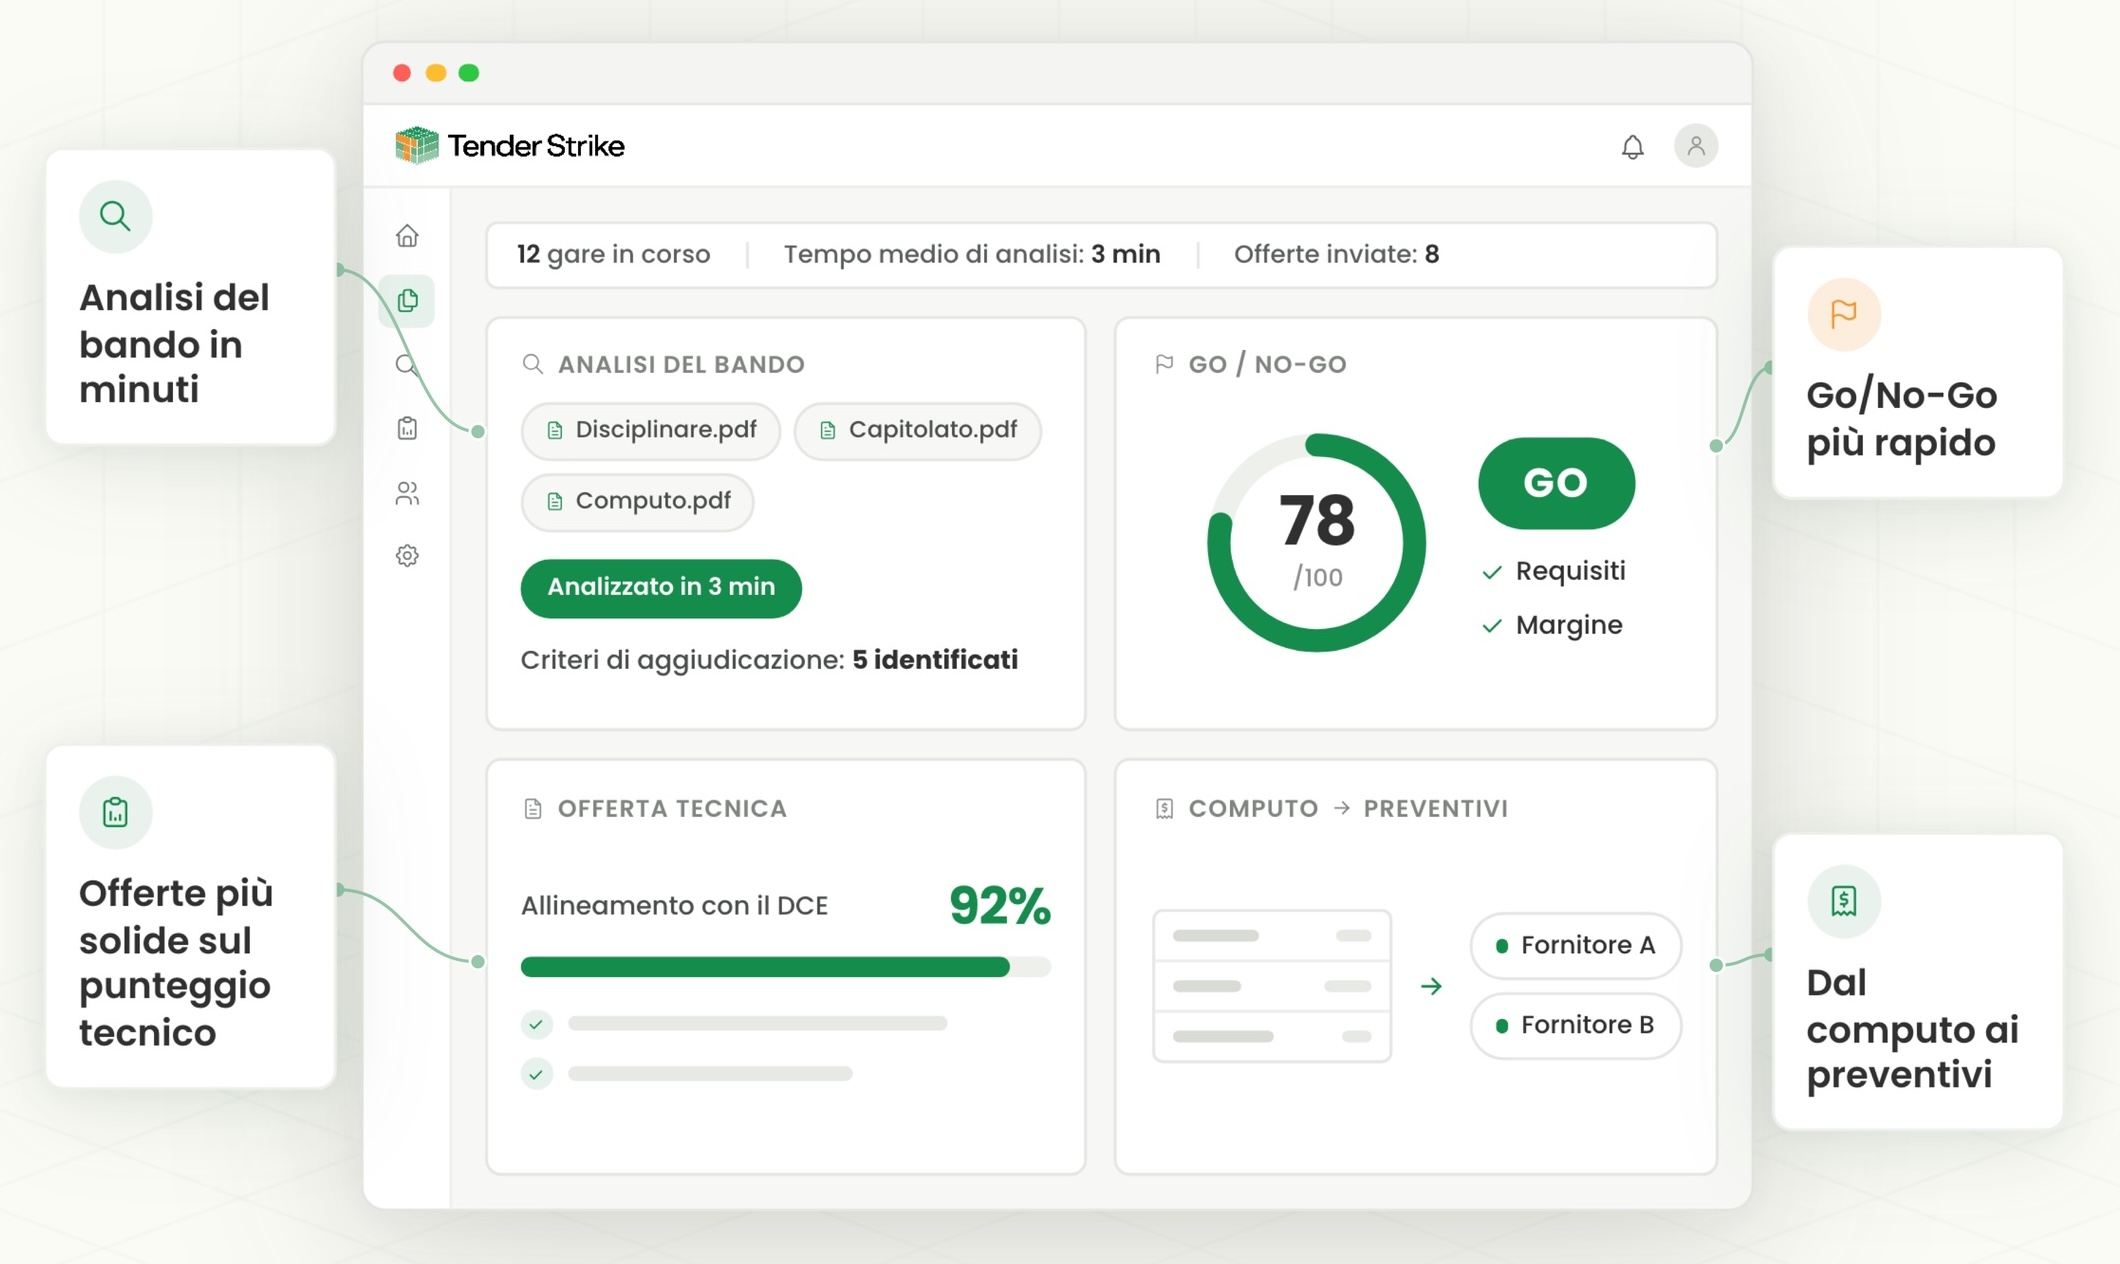Click the Requisiti checkmark item

click(1554, 571)
